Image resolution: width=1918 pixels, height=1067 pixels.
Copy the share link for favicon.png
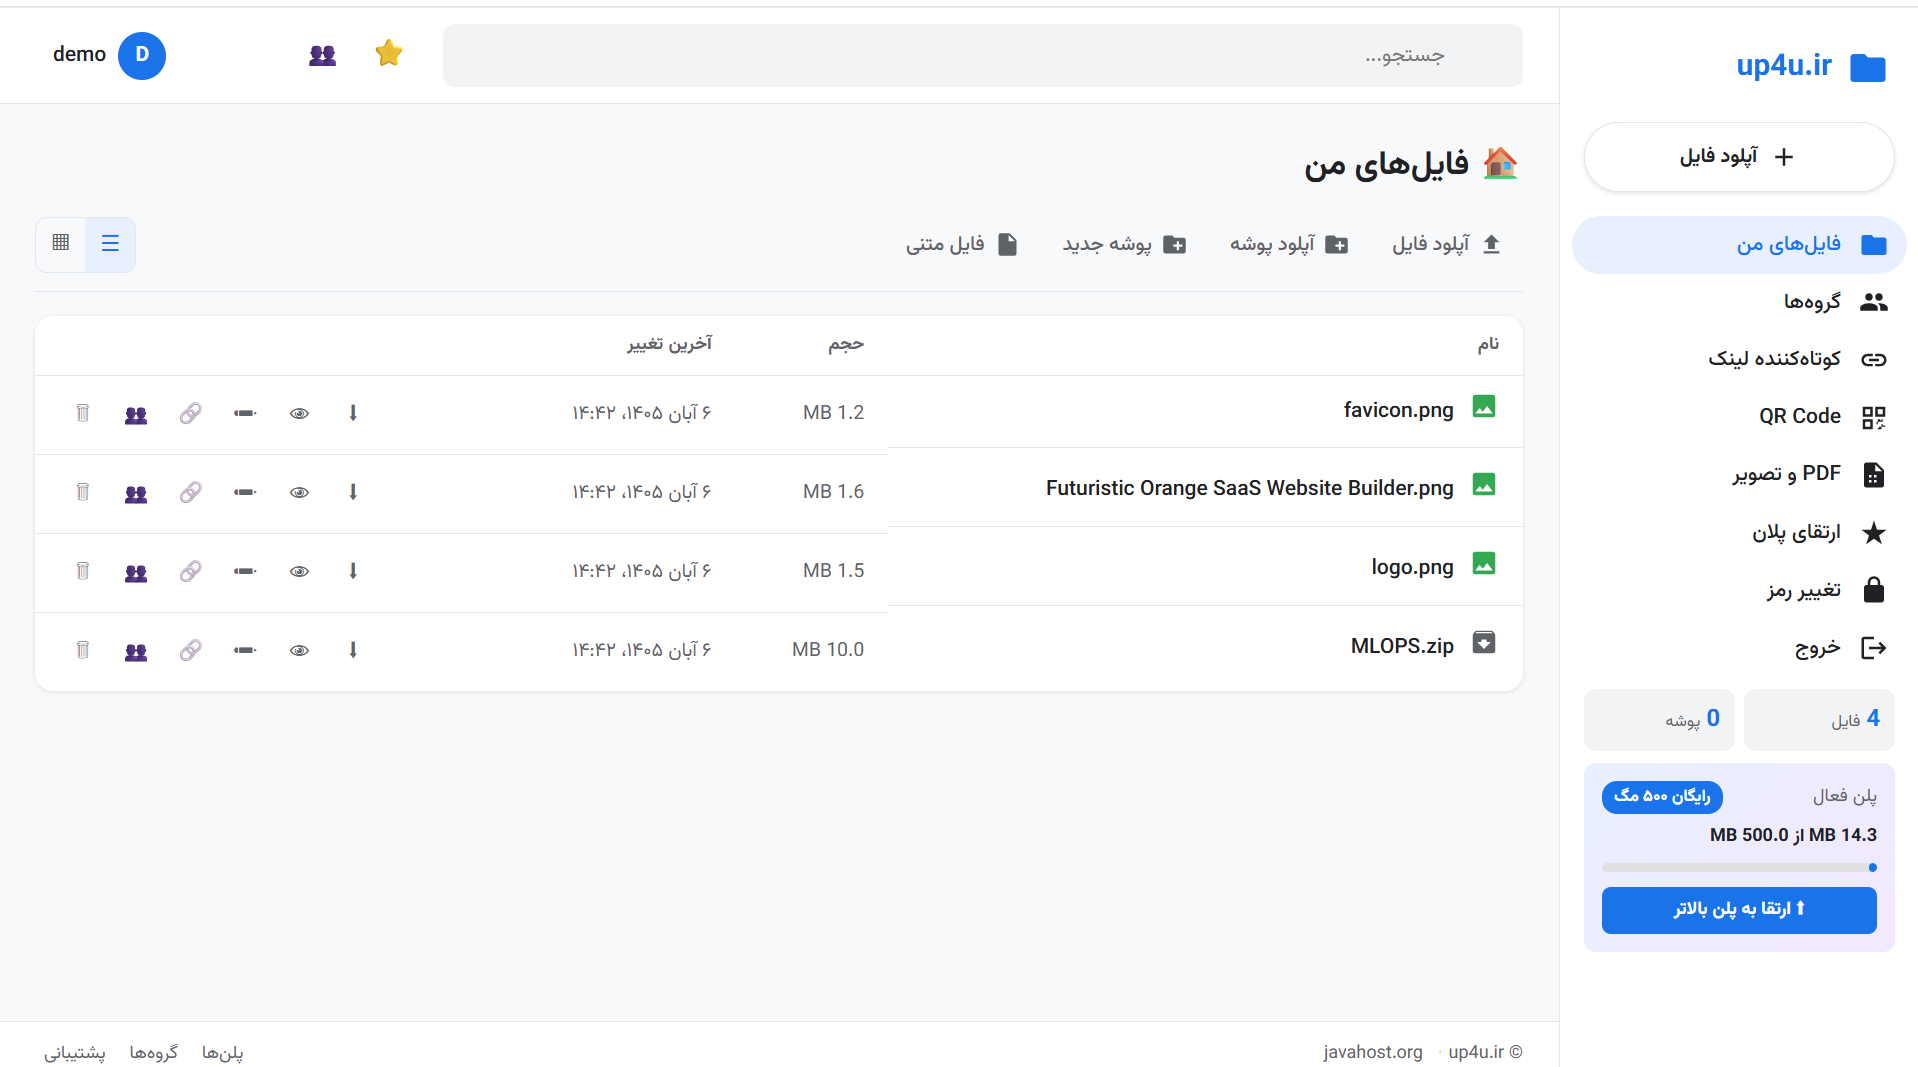click(190, 413)
